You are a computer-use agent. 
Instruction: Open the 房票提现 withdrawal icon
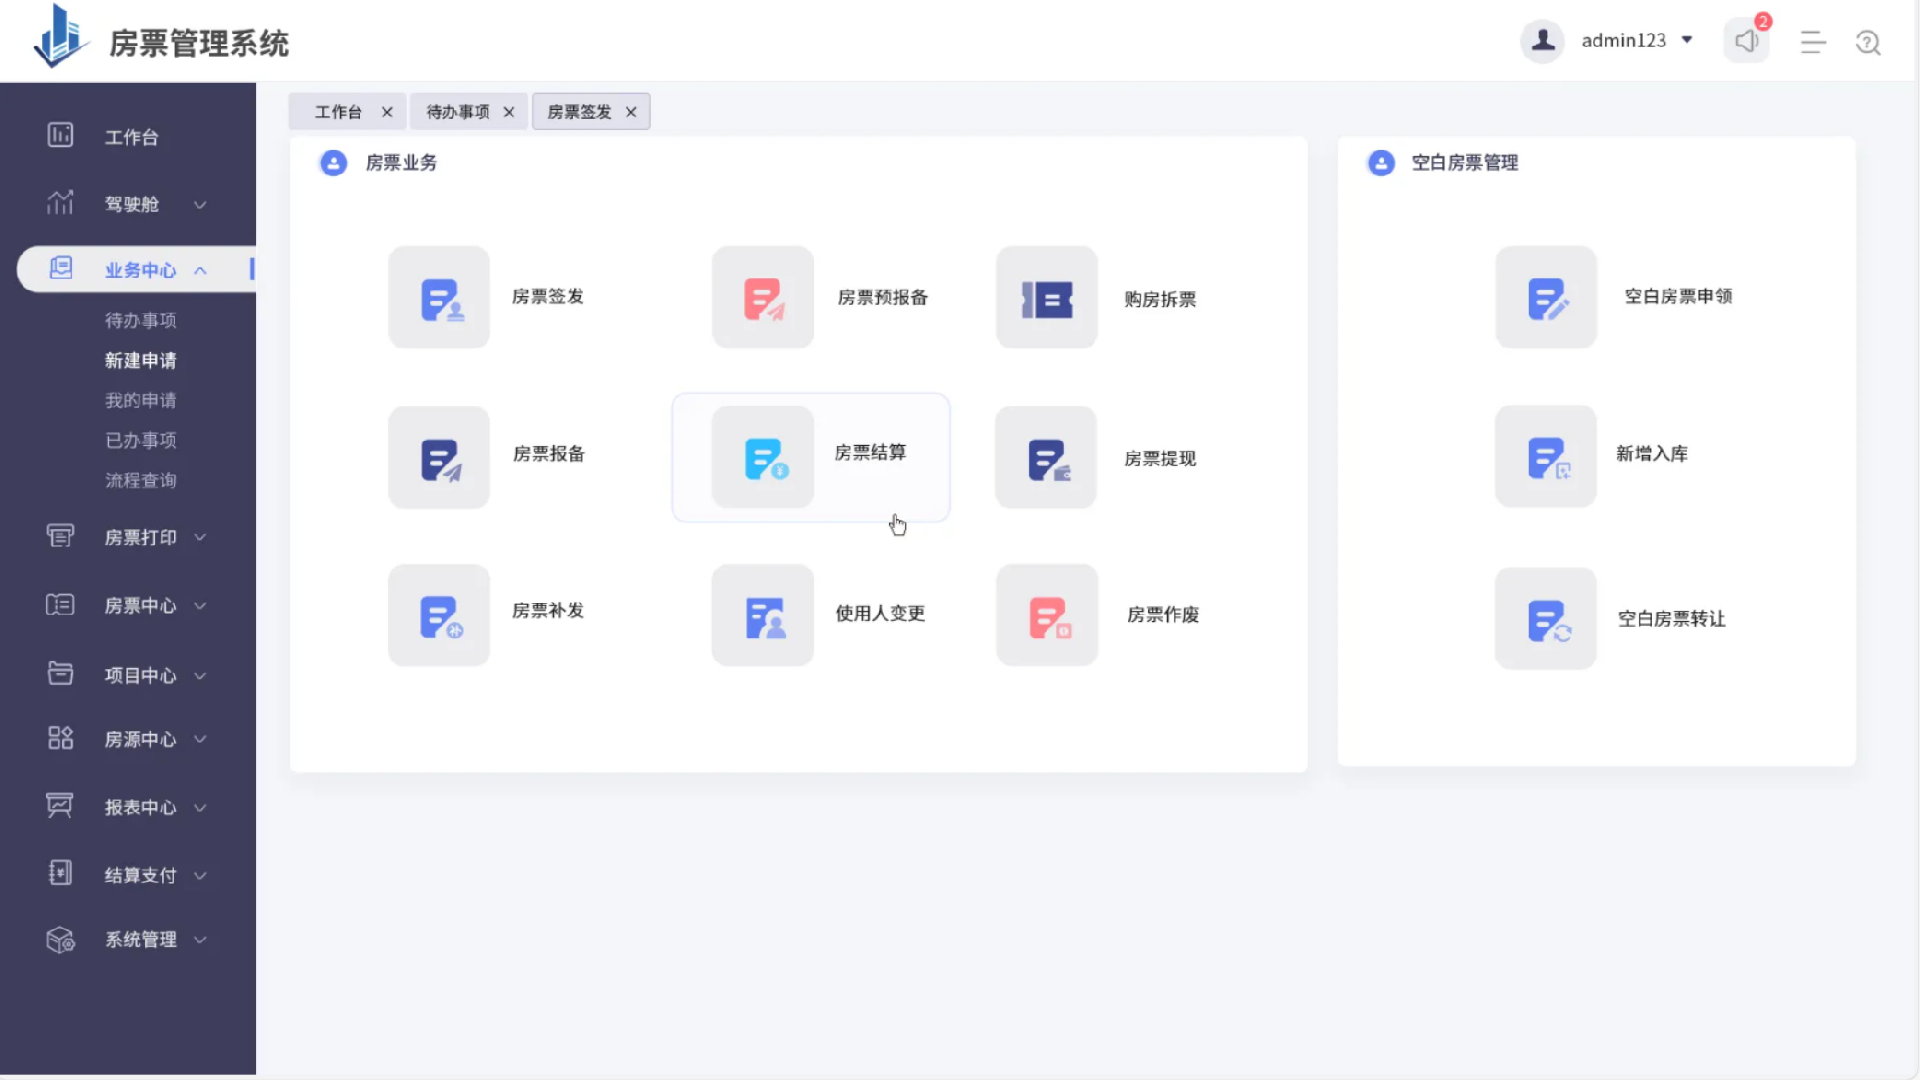[1046, 458]
